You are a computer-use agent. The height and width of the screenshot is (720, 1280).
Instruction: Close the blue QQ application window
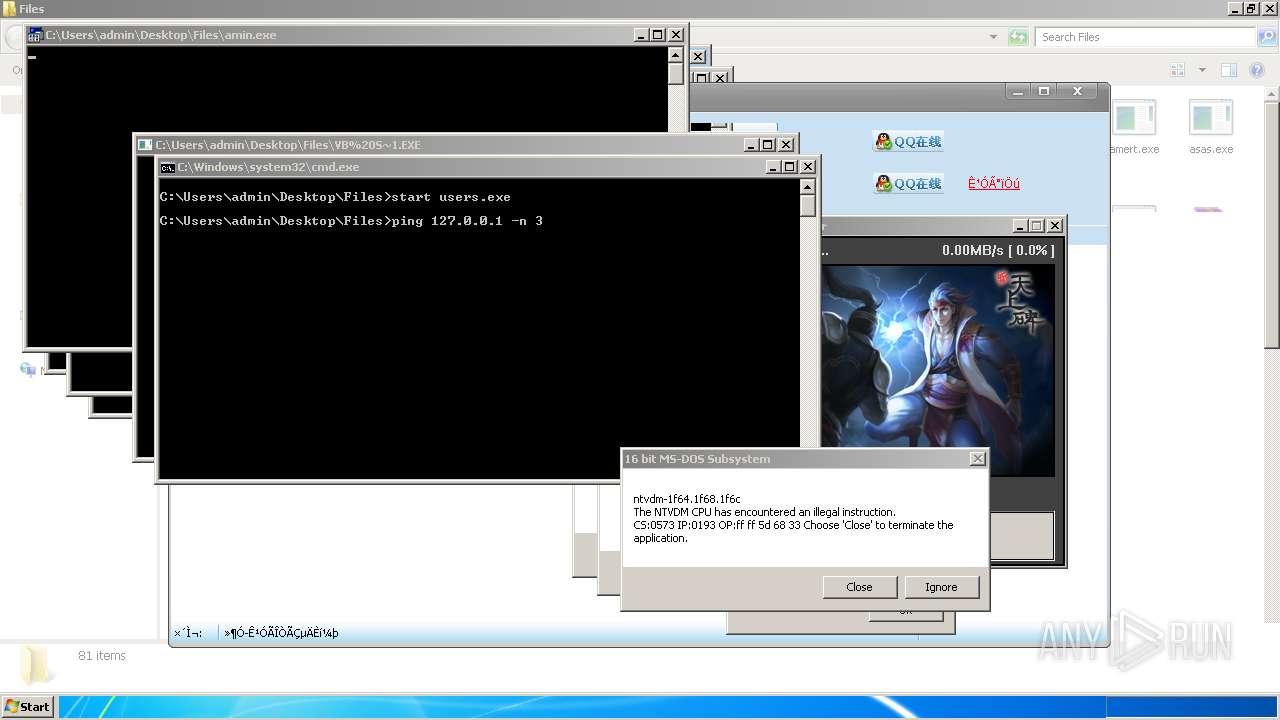pos(1078,91)
